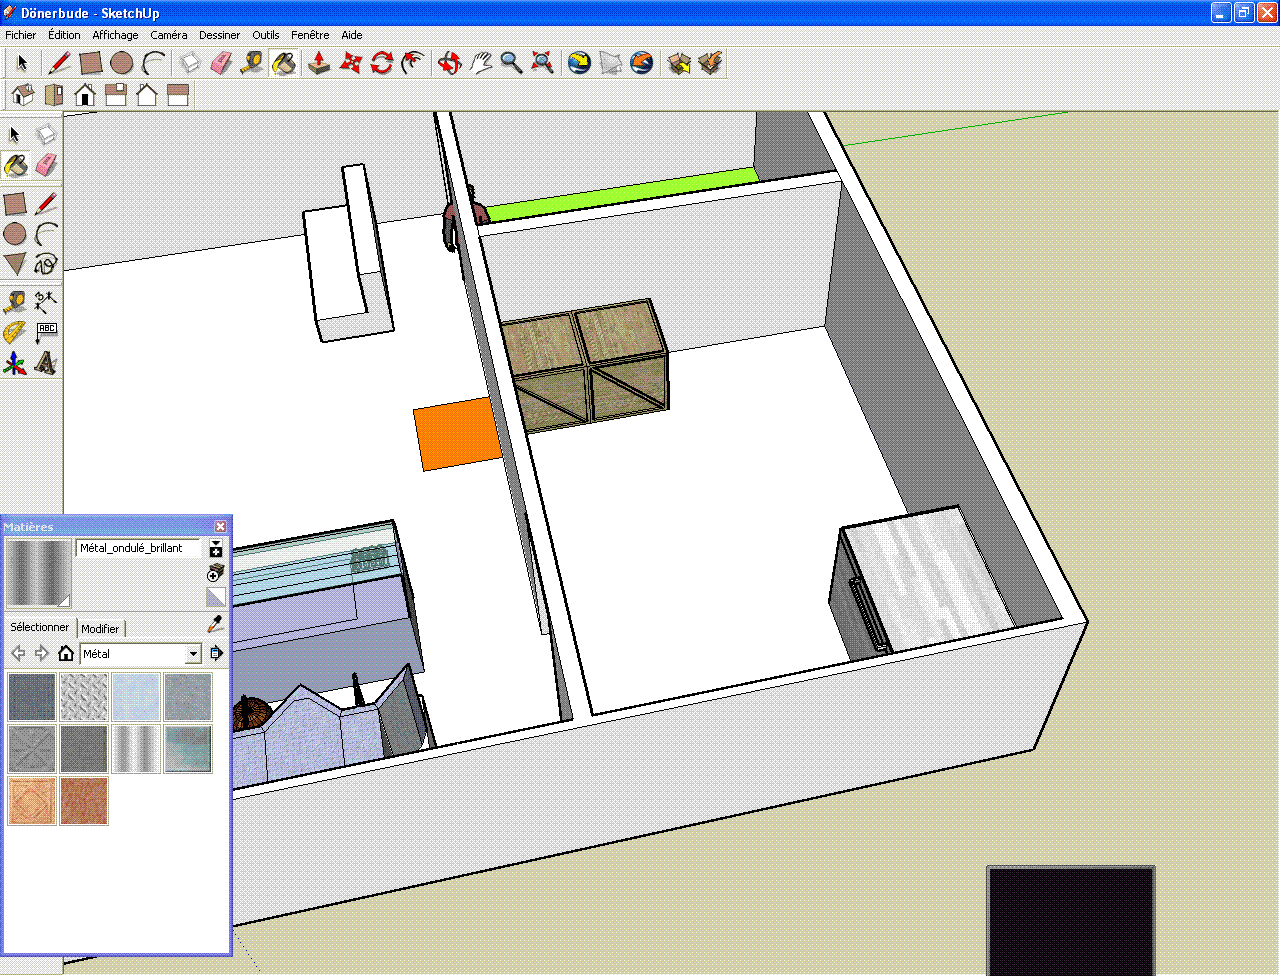Click the Orbit camera tool
This screenshot has width=1280, height=976.
(x=449, y=63)
